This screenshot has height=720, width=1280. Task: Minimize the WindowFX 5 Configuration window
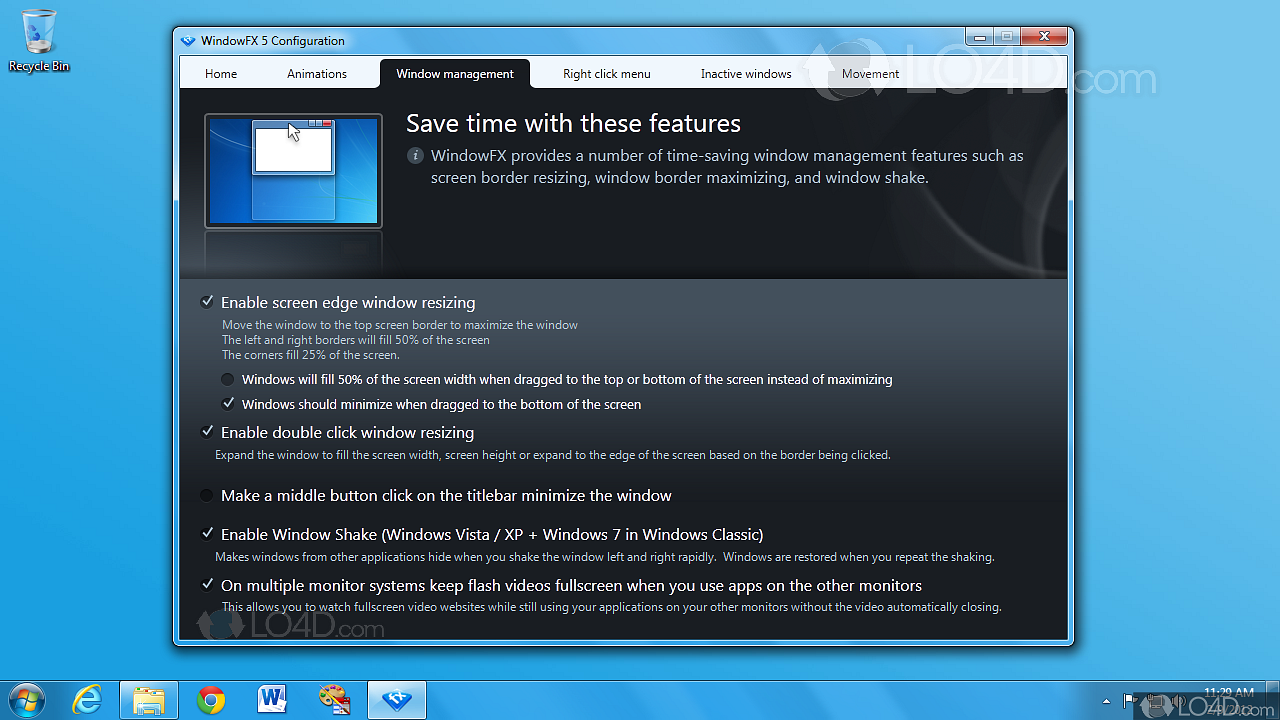(980, 37)
